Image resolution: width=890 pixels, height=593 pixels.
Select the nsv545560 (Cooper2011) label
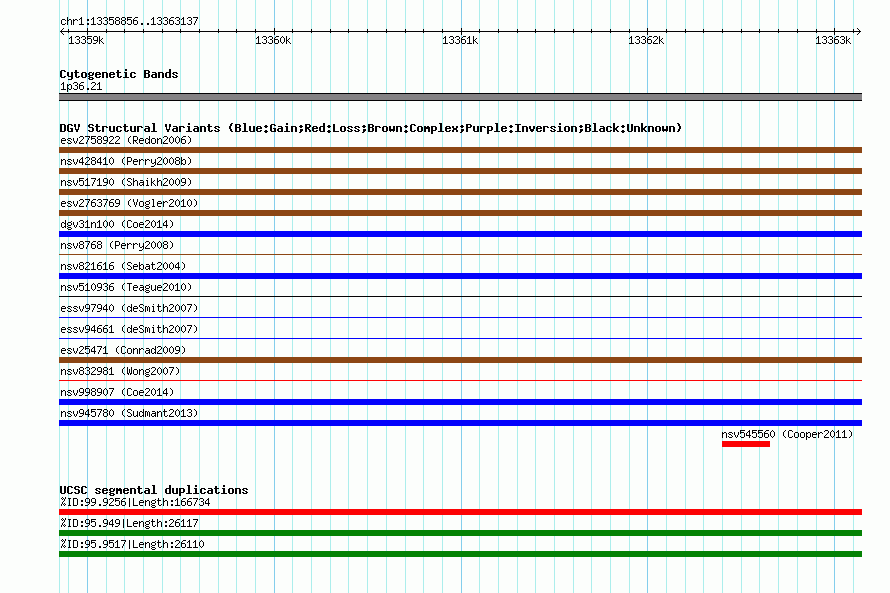(x=787, y=434)
